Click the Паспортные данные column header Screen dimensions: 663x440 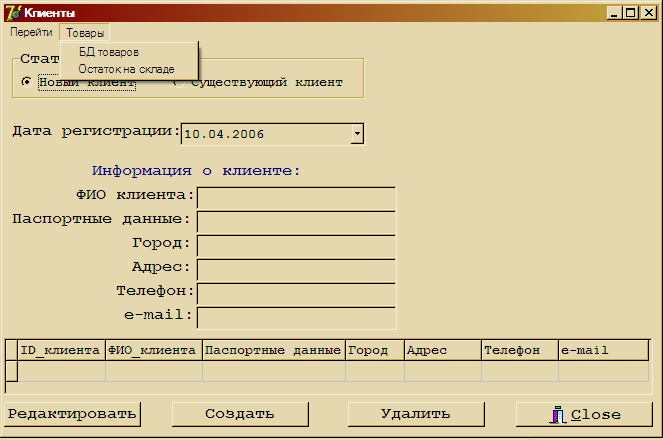coord(274,350)
